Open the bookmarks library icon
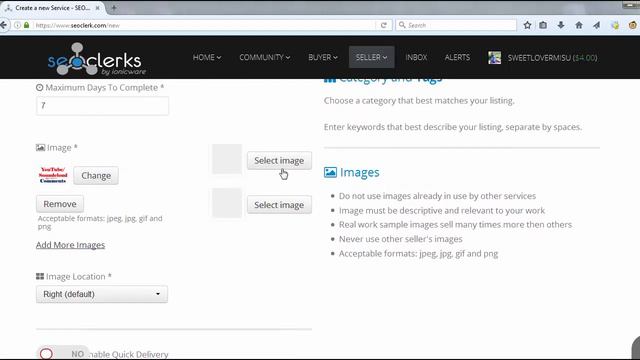Screen dimensions: 640x360 543,25
